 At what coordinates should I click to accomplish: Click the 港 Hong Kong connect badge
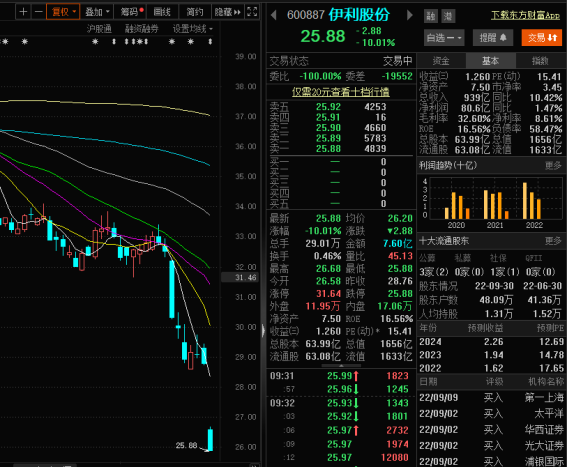point(448,16)
